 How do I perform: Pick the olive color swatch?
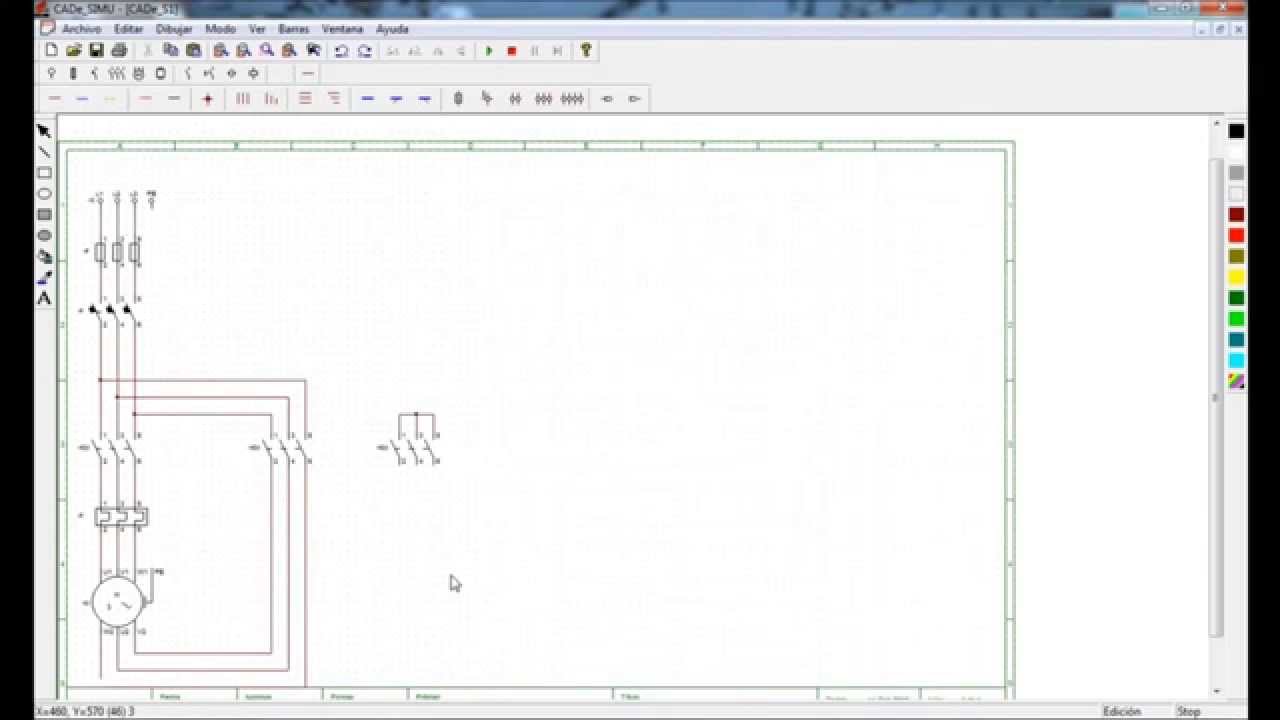tap(1237, 257)
